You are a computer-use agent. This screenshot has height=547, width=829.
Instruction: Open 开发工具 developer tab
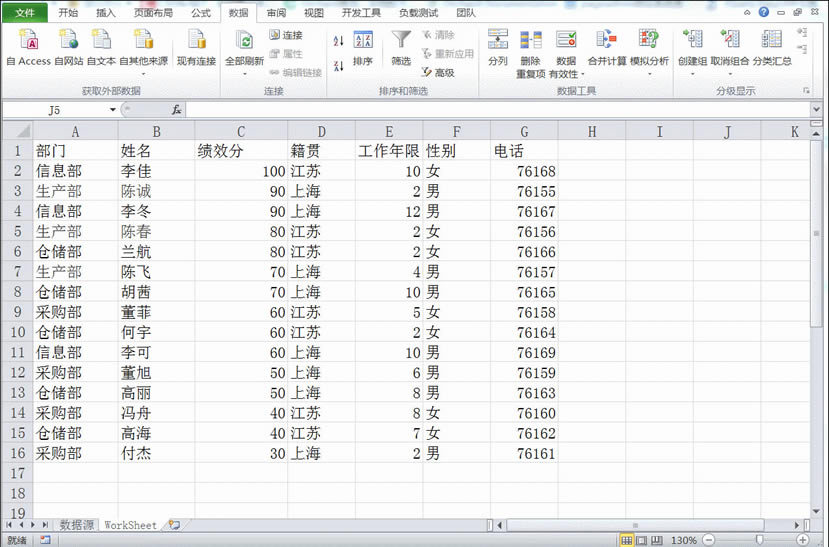[361, 13]
